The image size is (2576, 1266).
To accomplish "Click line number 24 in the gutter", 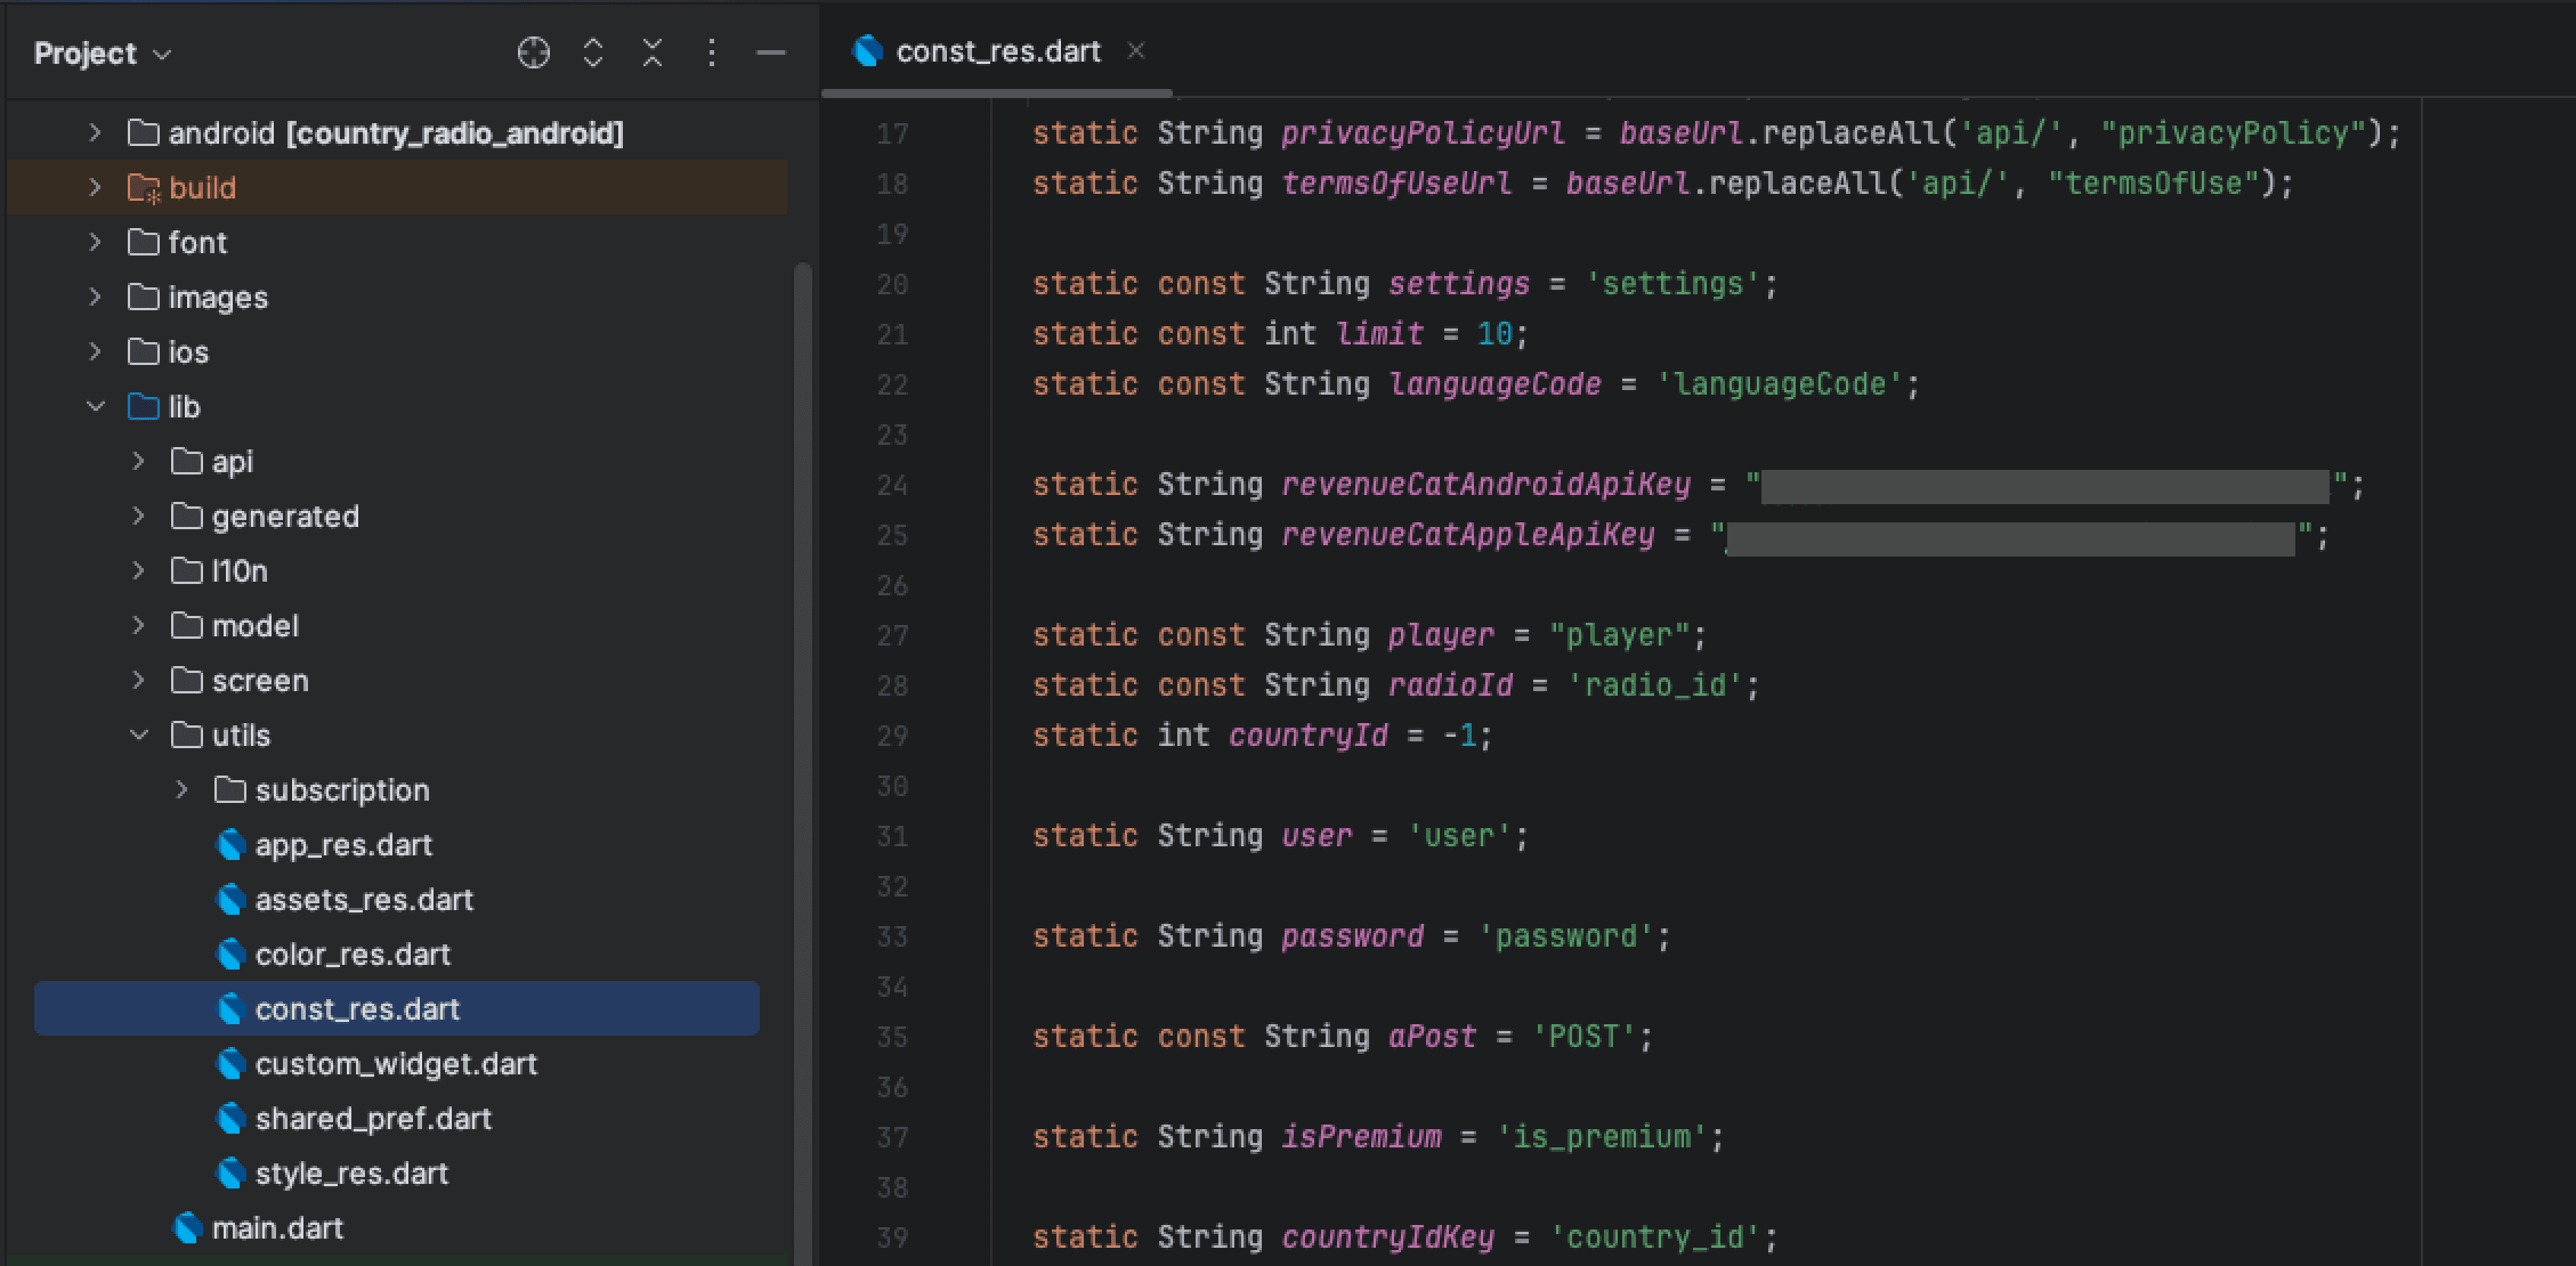I will coord(892,486).
